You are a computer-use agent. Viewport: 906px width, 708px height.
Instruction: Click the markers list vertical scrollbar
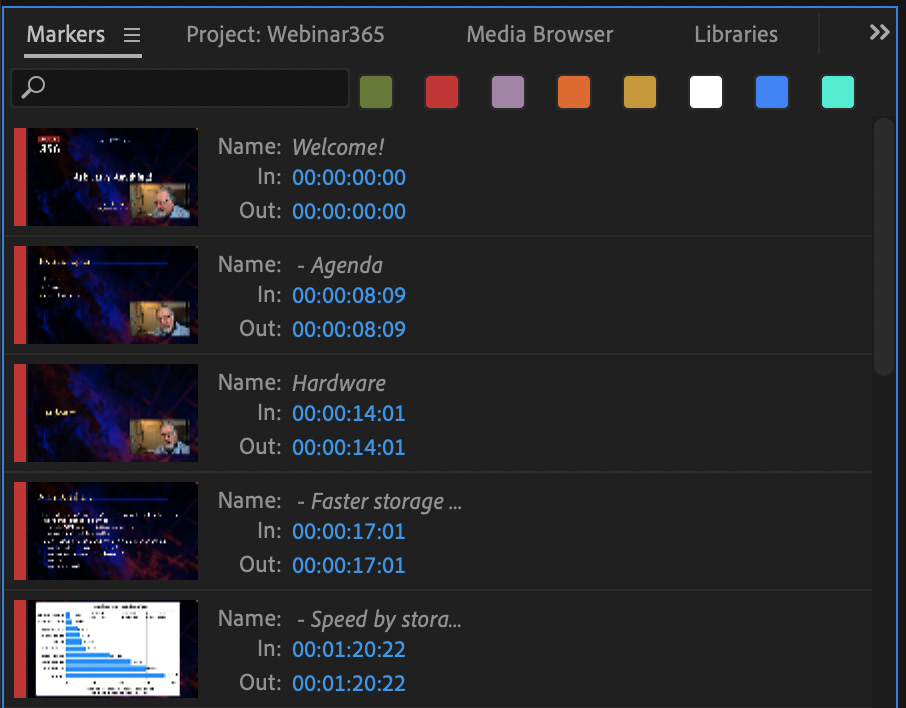883,247
